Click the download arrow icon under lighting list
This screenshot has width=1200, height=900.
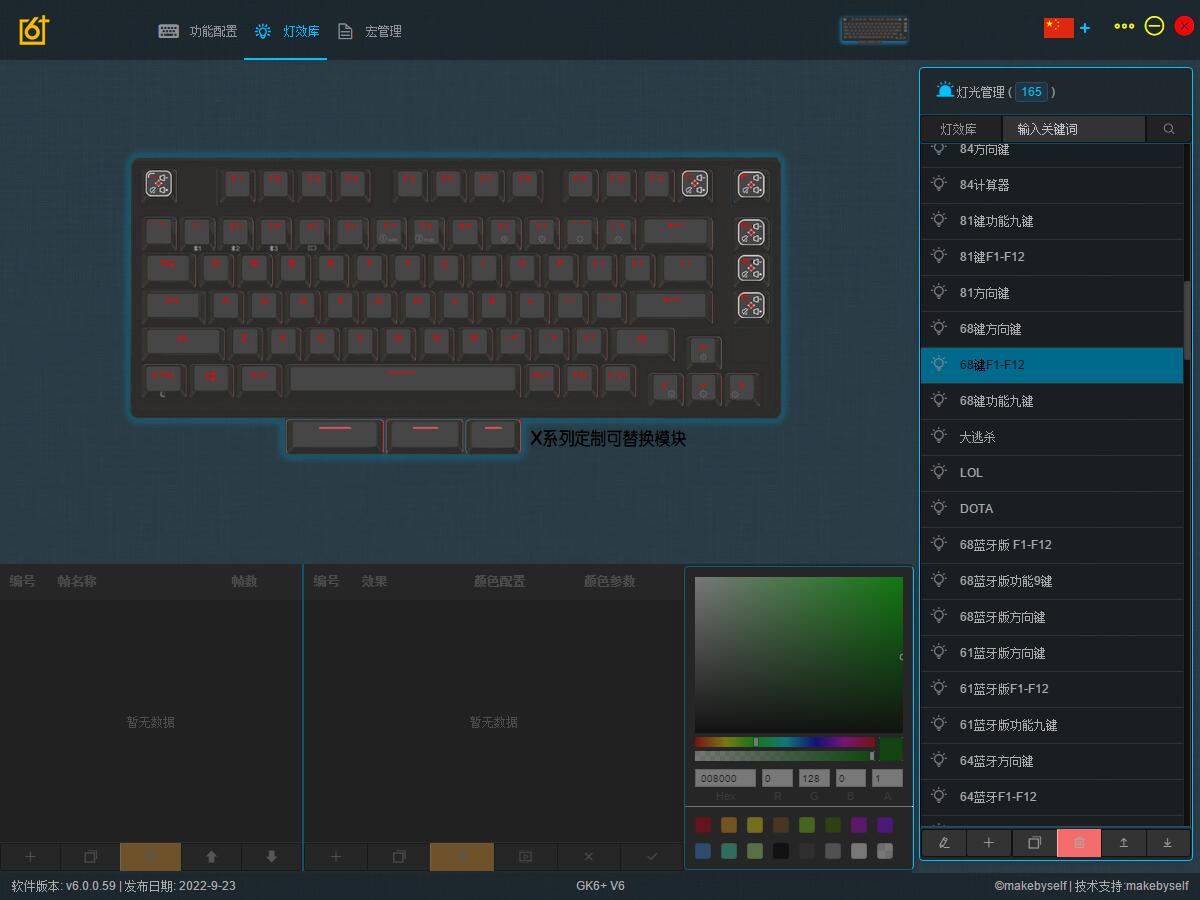1167,843
